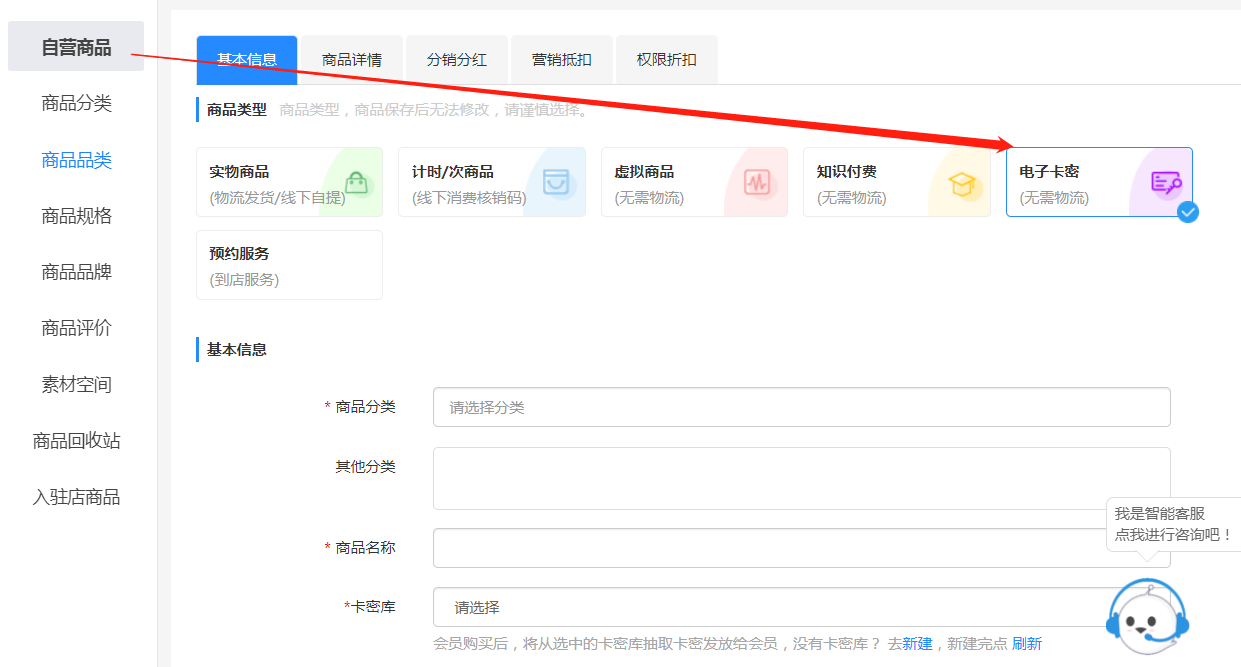Open the 商品分类 category dropdown

(800, 407)
